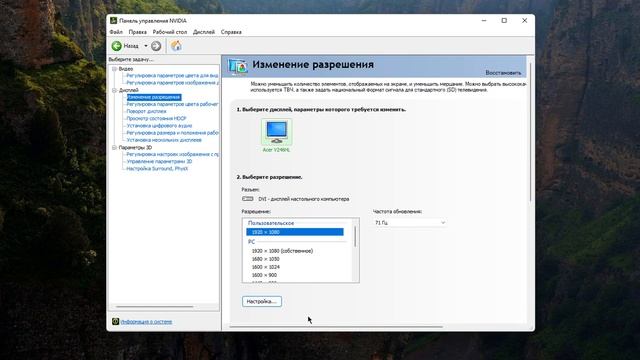This screenshot has width=640, height=360.
Task: Click the task tree horizontal scrollbar
Action: tap(154, 307)
